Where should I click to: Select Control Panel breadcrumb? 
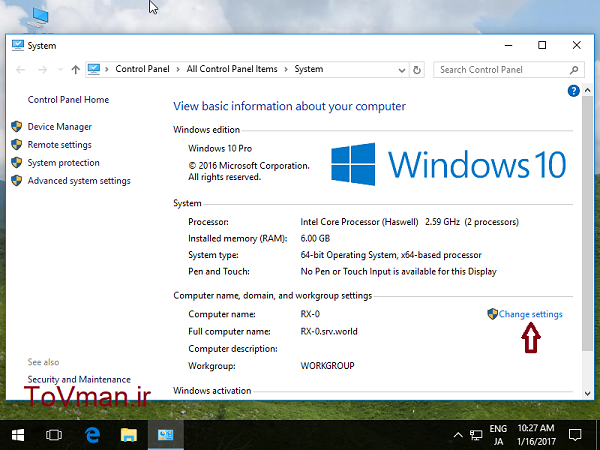pos(142,69)
